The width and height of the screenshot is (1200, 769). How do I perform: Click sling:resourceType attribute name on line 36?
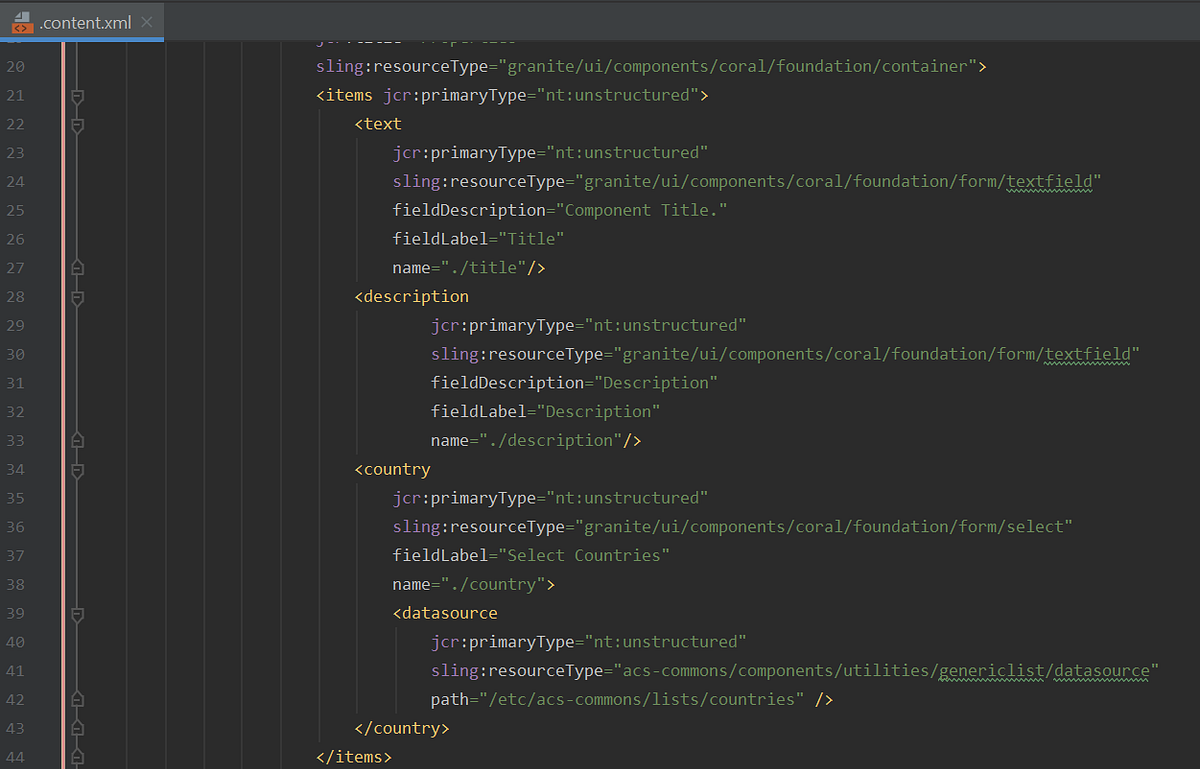pos(479,526)
